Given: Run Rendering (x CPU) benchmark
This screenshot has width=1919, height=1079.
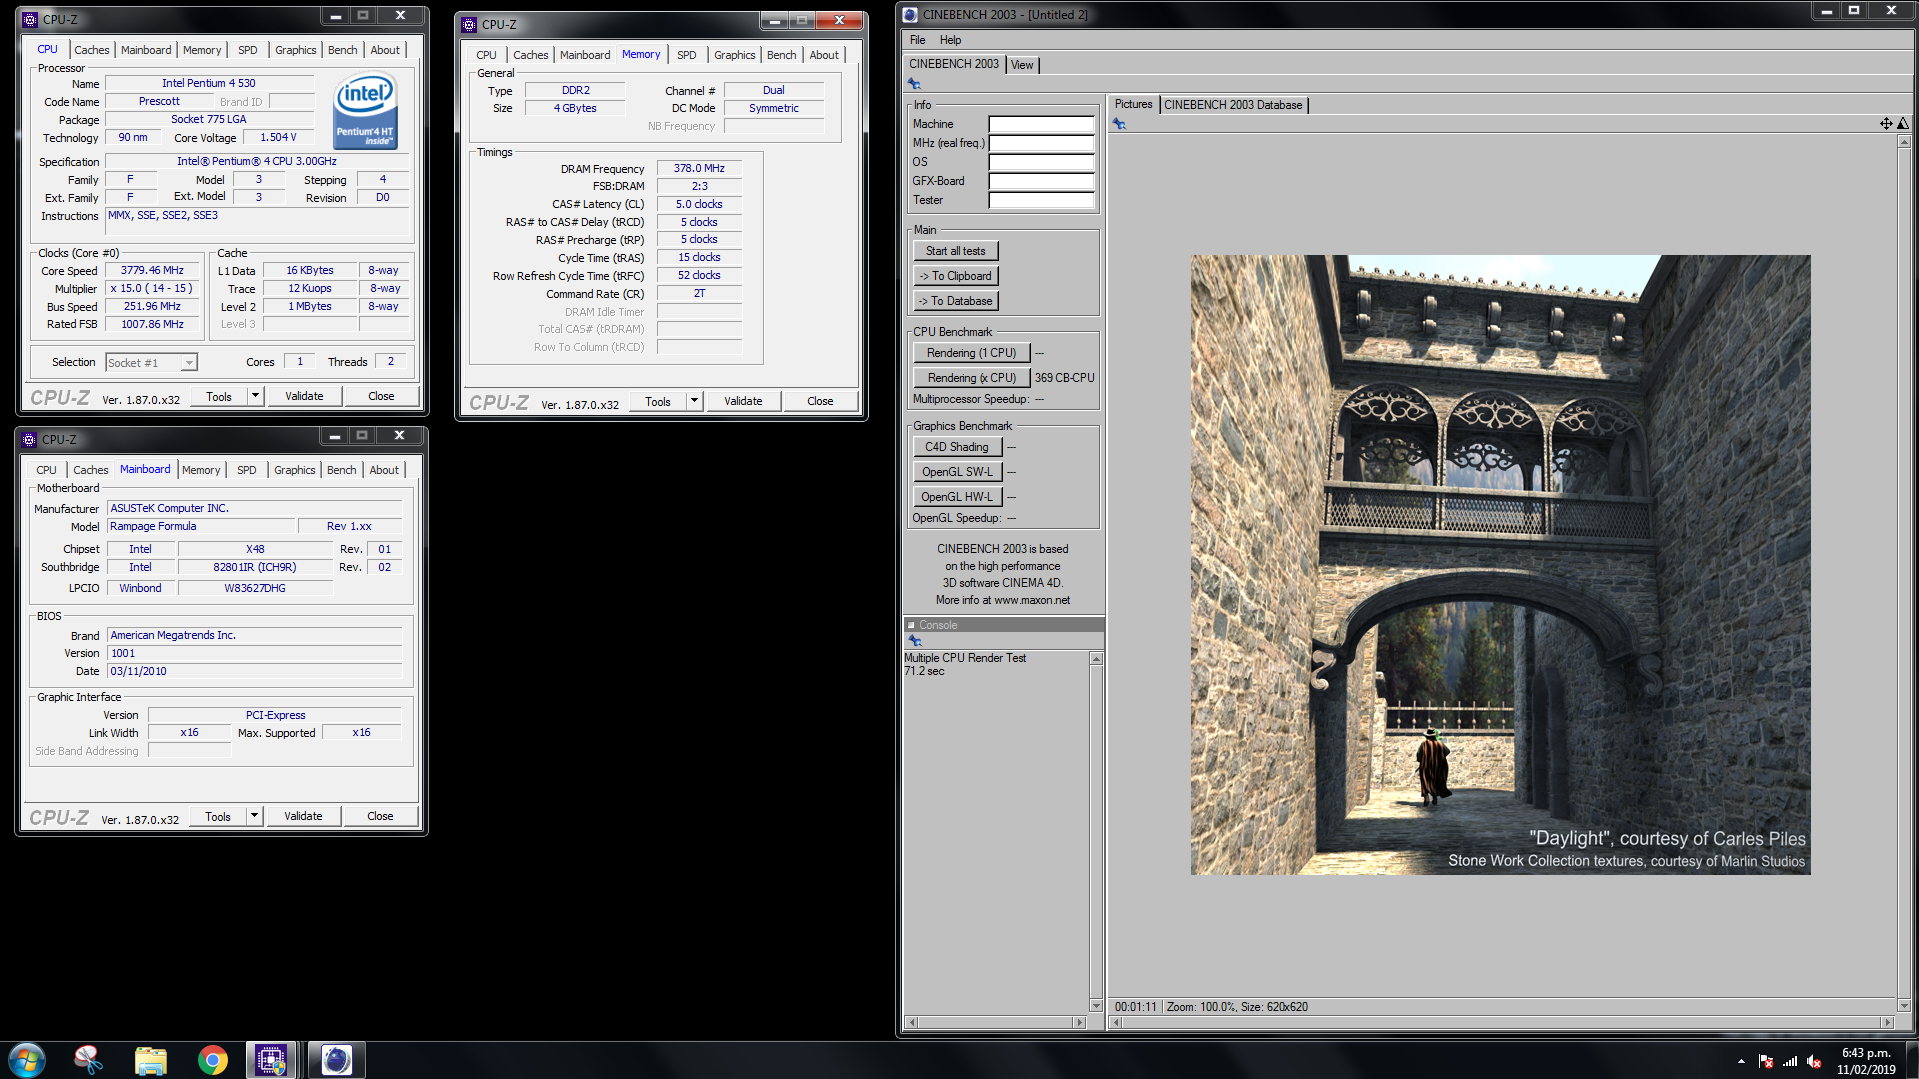Looking at the screenshot, I should point(971,378).
